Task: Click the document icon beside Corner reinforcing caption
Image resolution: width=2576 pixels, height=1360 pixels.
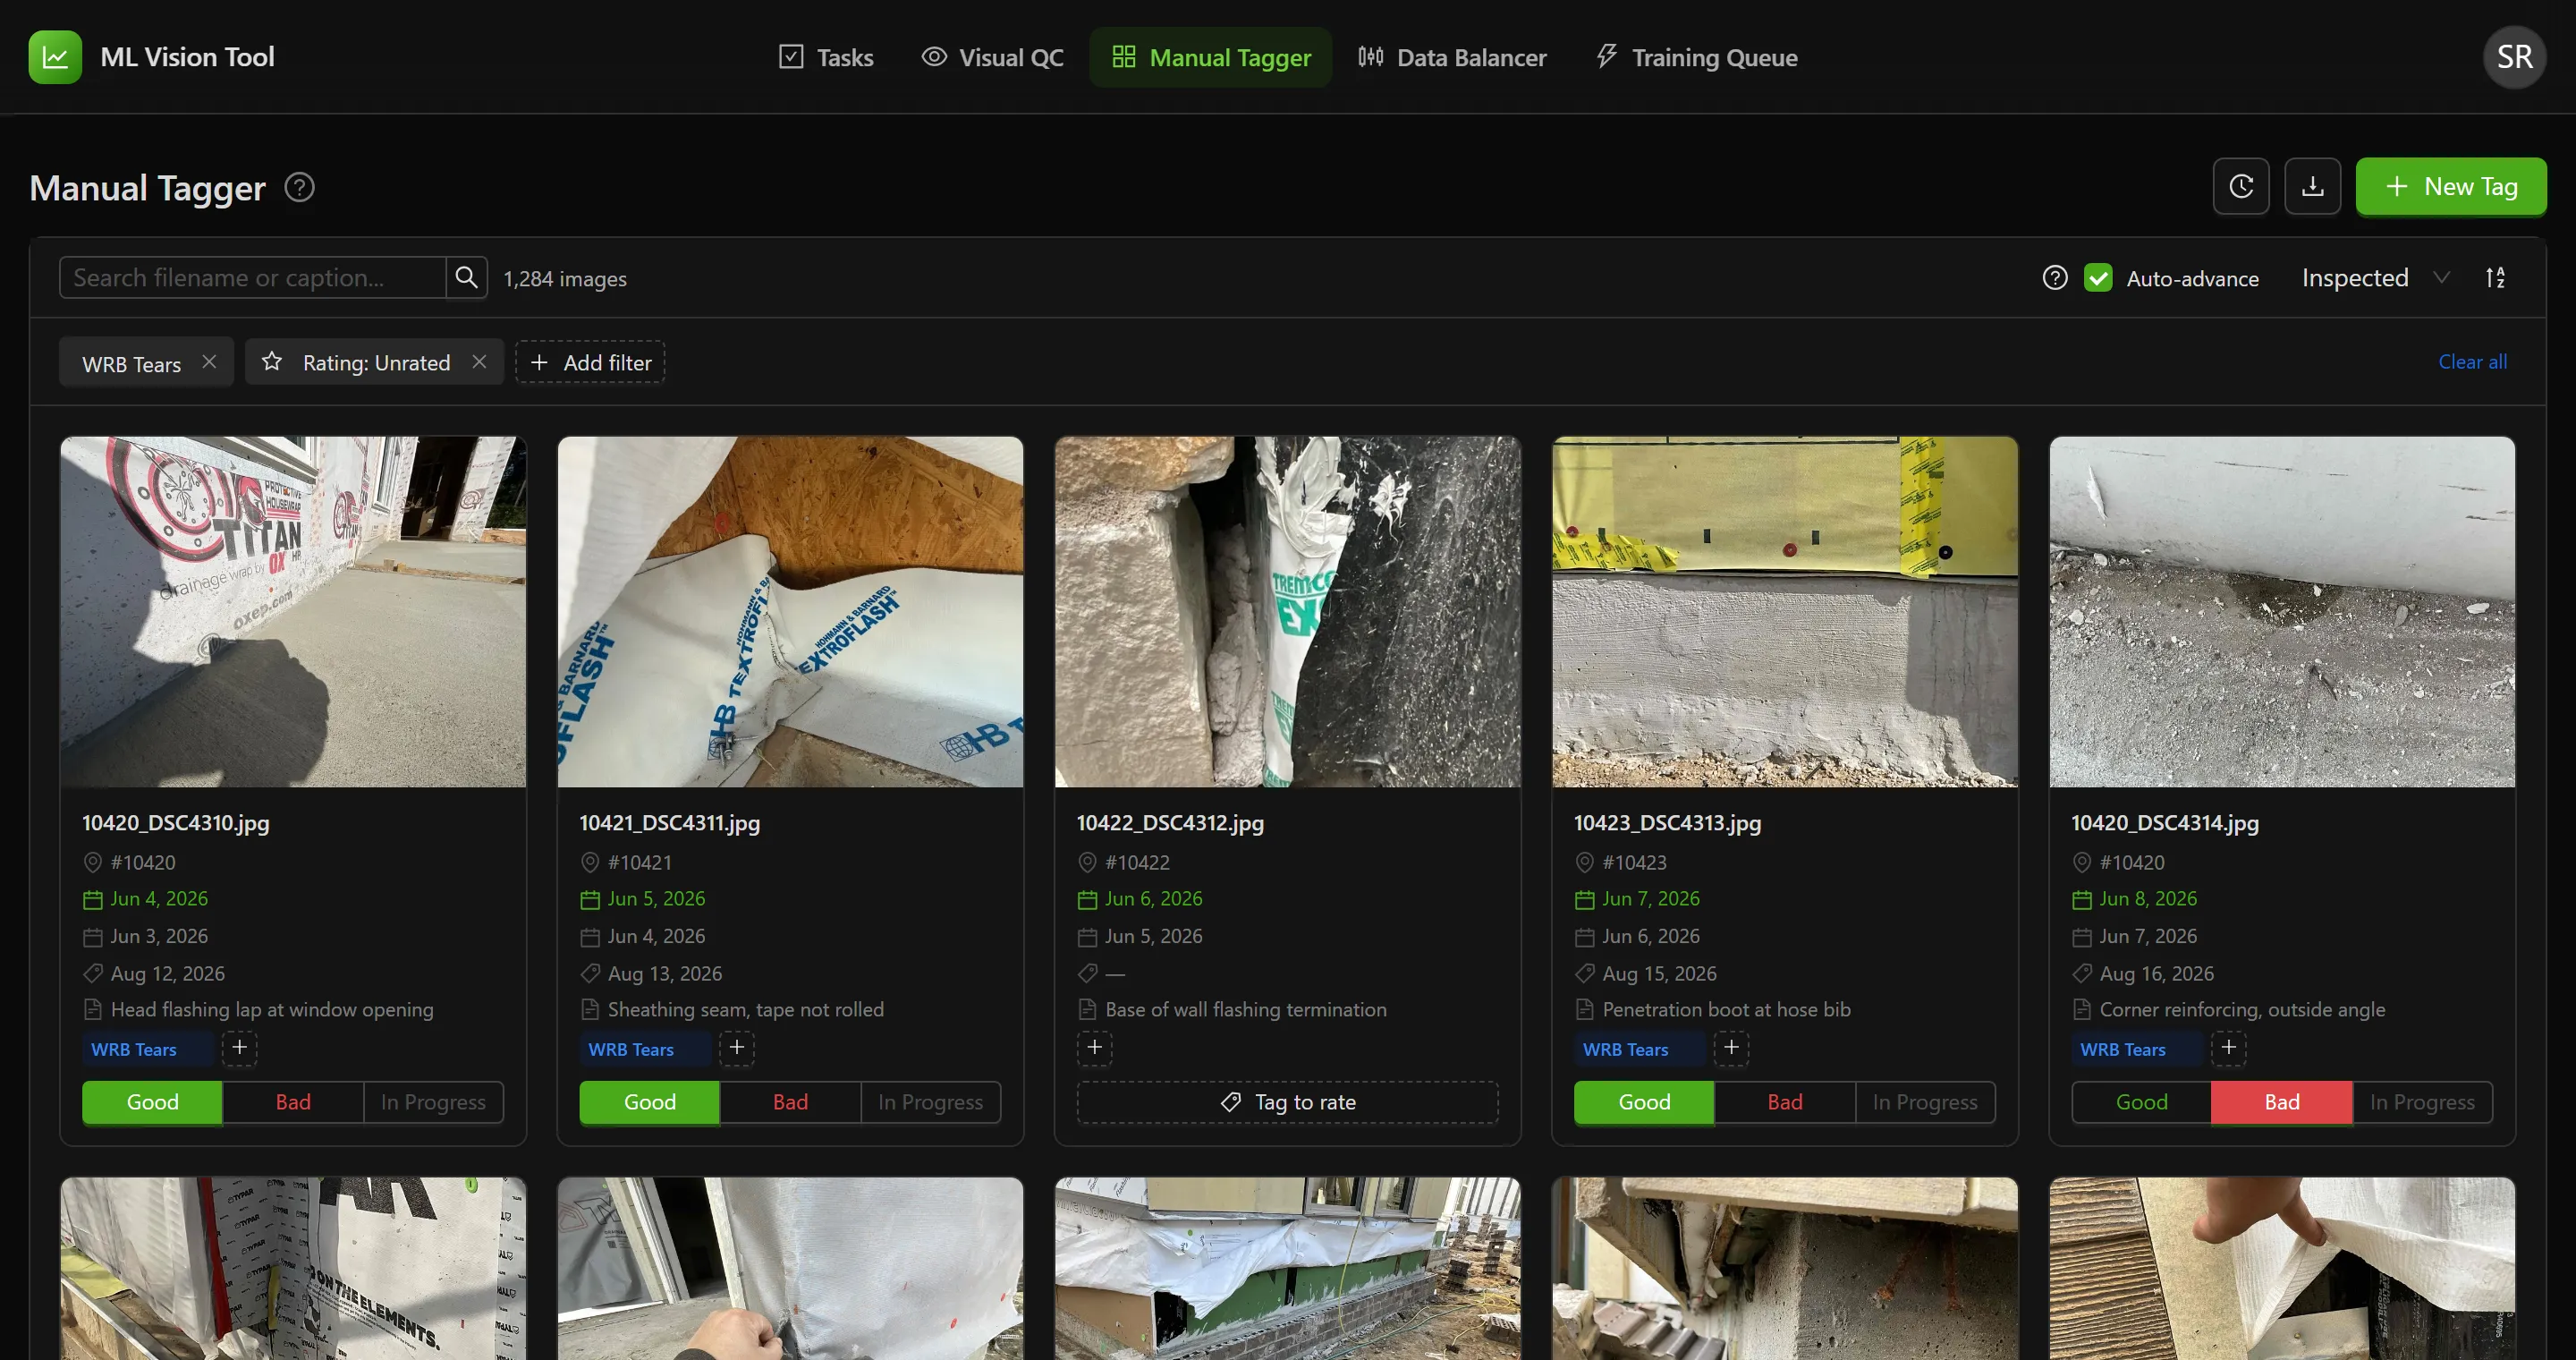Action: 2082,1010
